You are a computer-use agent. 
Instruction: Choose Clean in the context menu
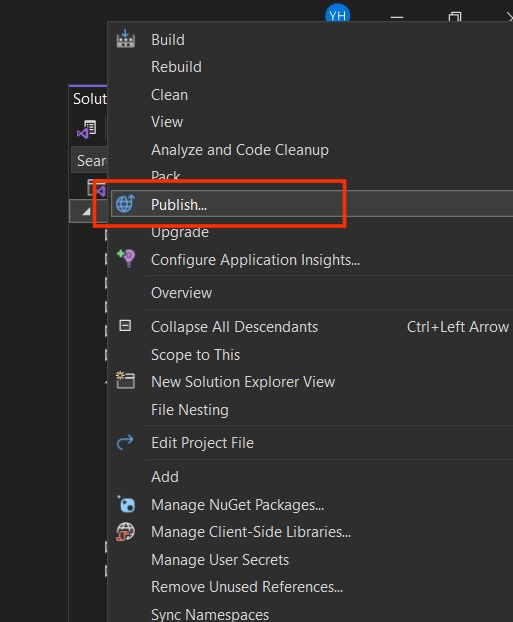click(x=169, y=95)
